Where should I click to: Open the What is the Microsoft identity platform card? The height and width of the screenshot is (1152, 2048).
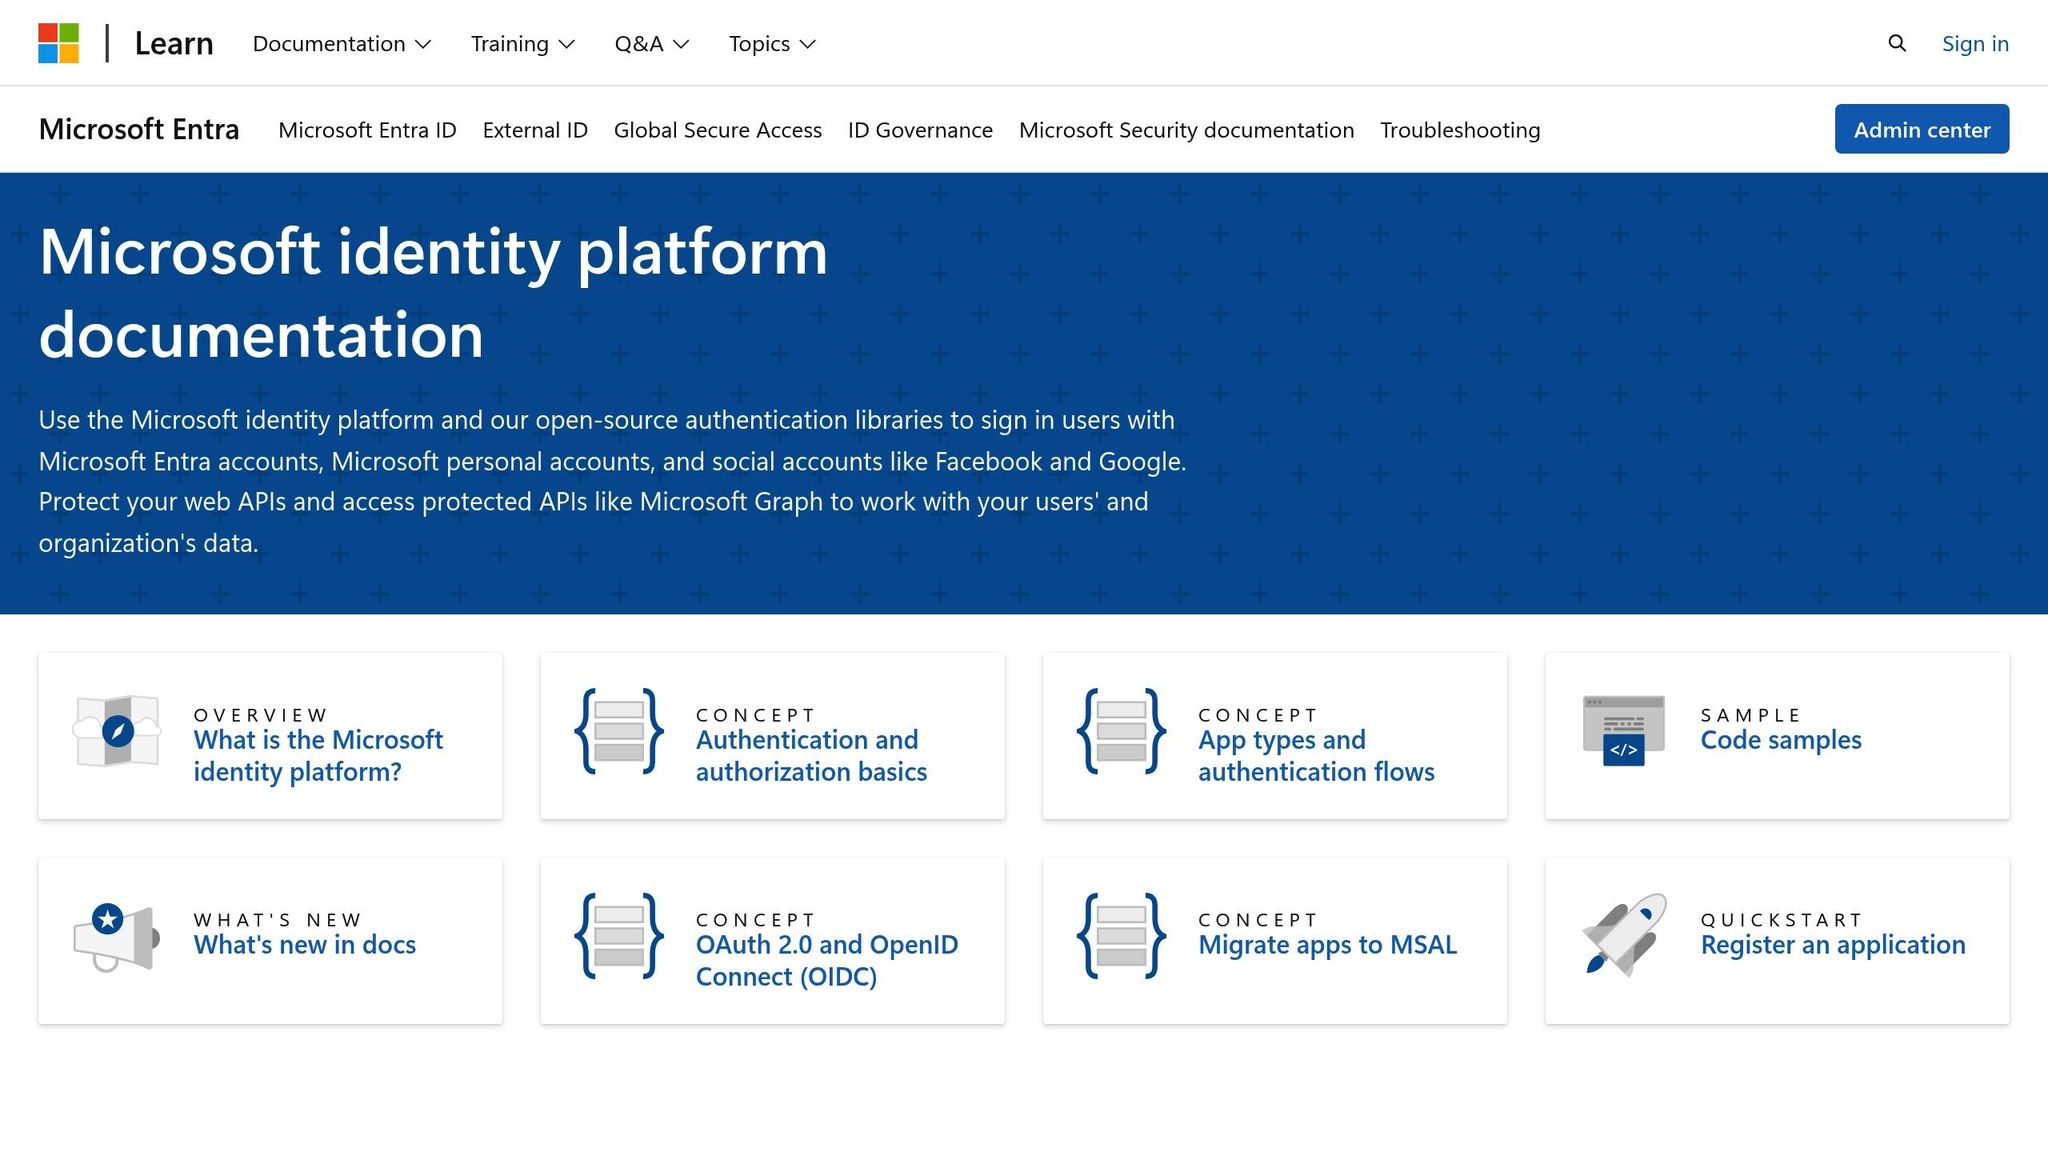pos(318,755)
